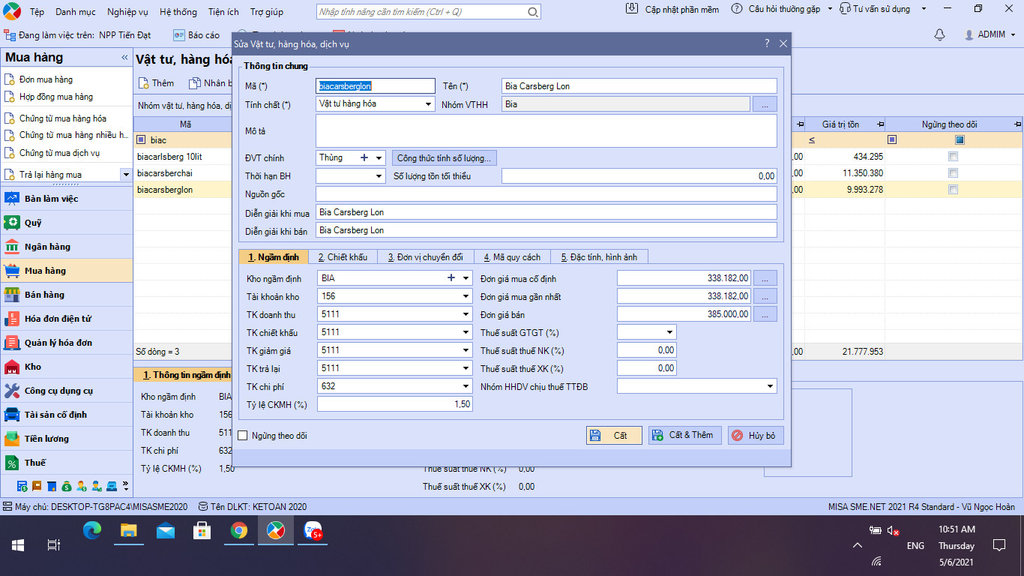Image resolution: width=1024 pixels, height=576 pixels.
Task: Open Nhóm VTHH browse ellipsis button
Action: click(x=765, y=104)
